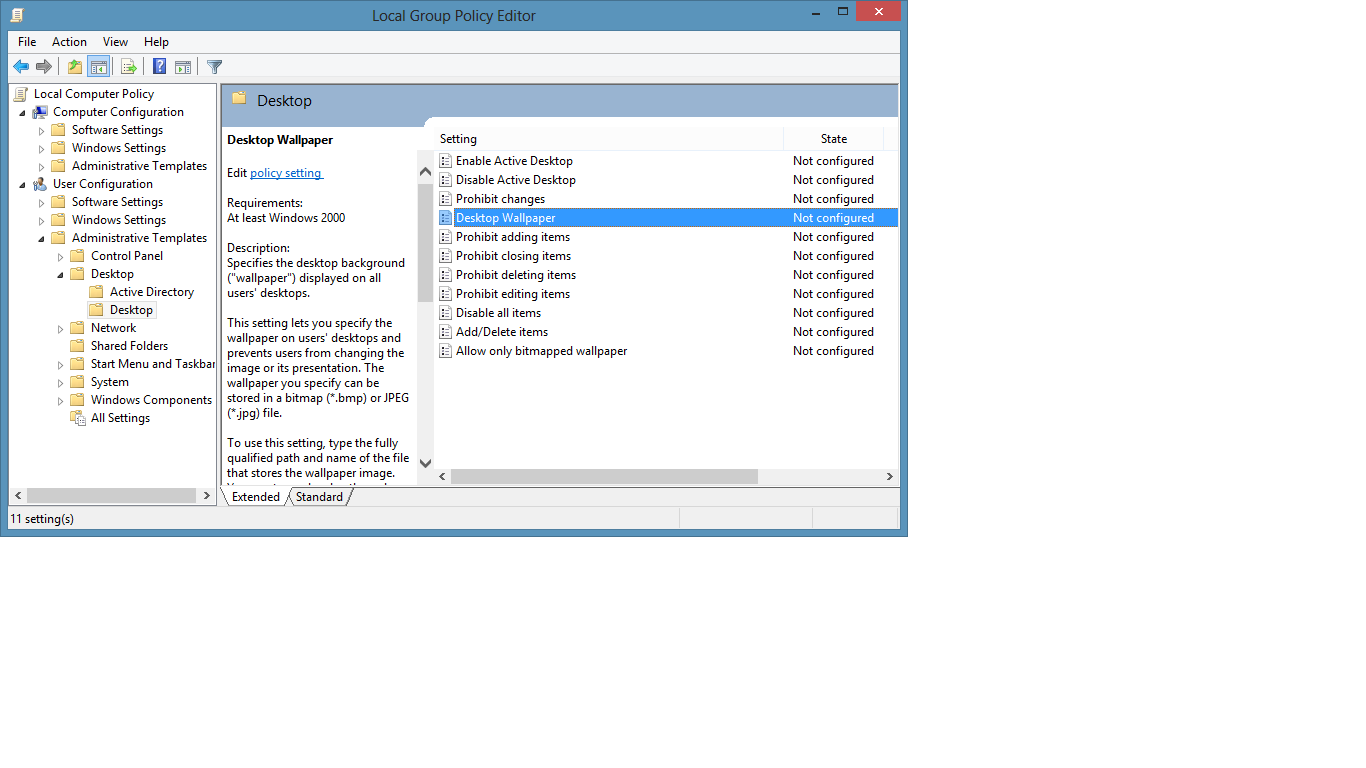Click the policy icon beside Enable Active Desktop
Viewport: 1366px width, 768px height.
446,161
